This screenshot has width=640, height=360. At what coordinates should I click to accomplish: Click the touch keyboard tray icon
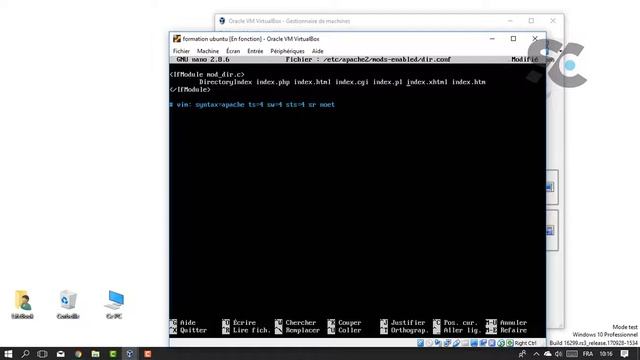point(572,354)
